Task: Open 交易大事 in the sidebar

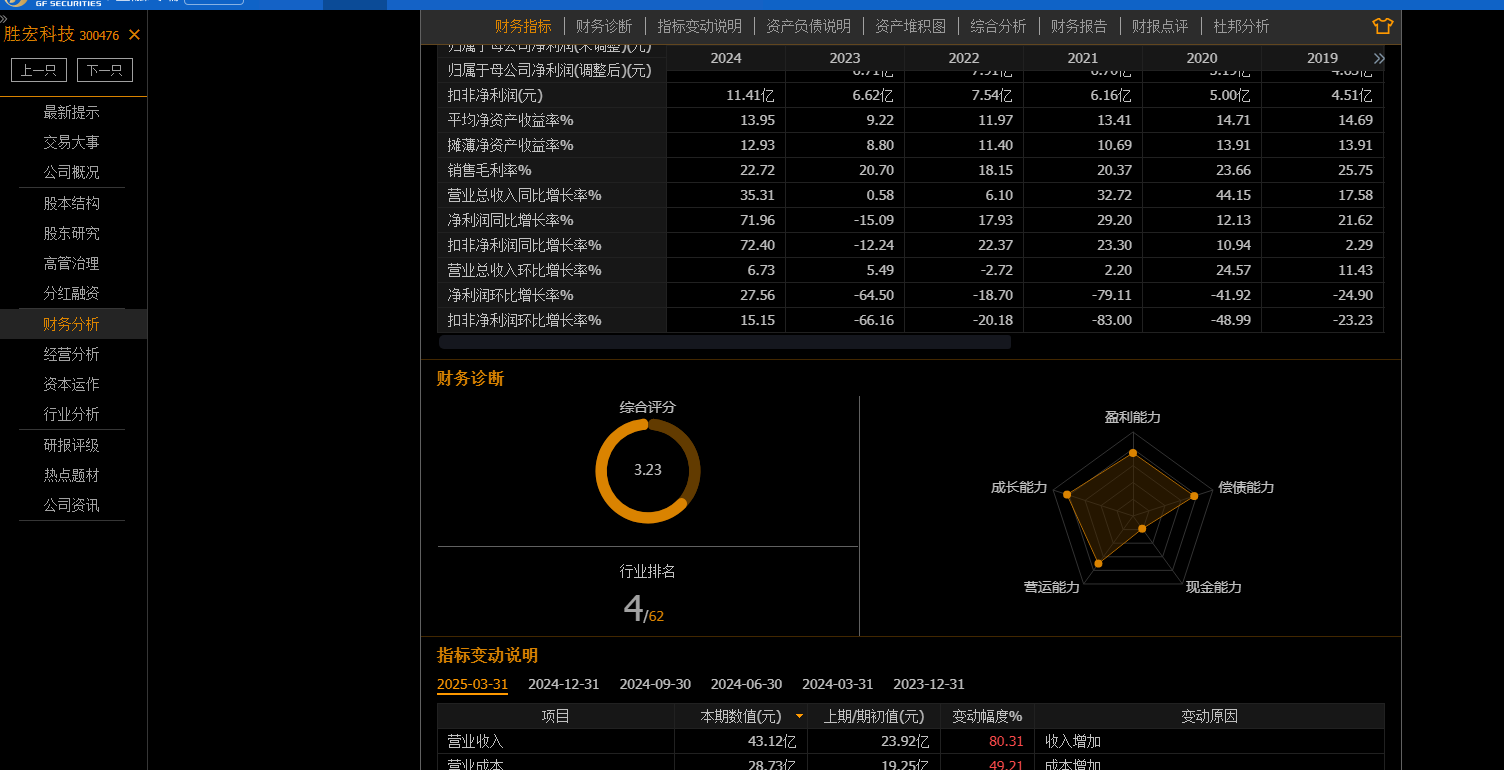Action: pyautogui.click(x=71, y=142)
